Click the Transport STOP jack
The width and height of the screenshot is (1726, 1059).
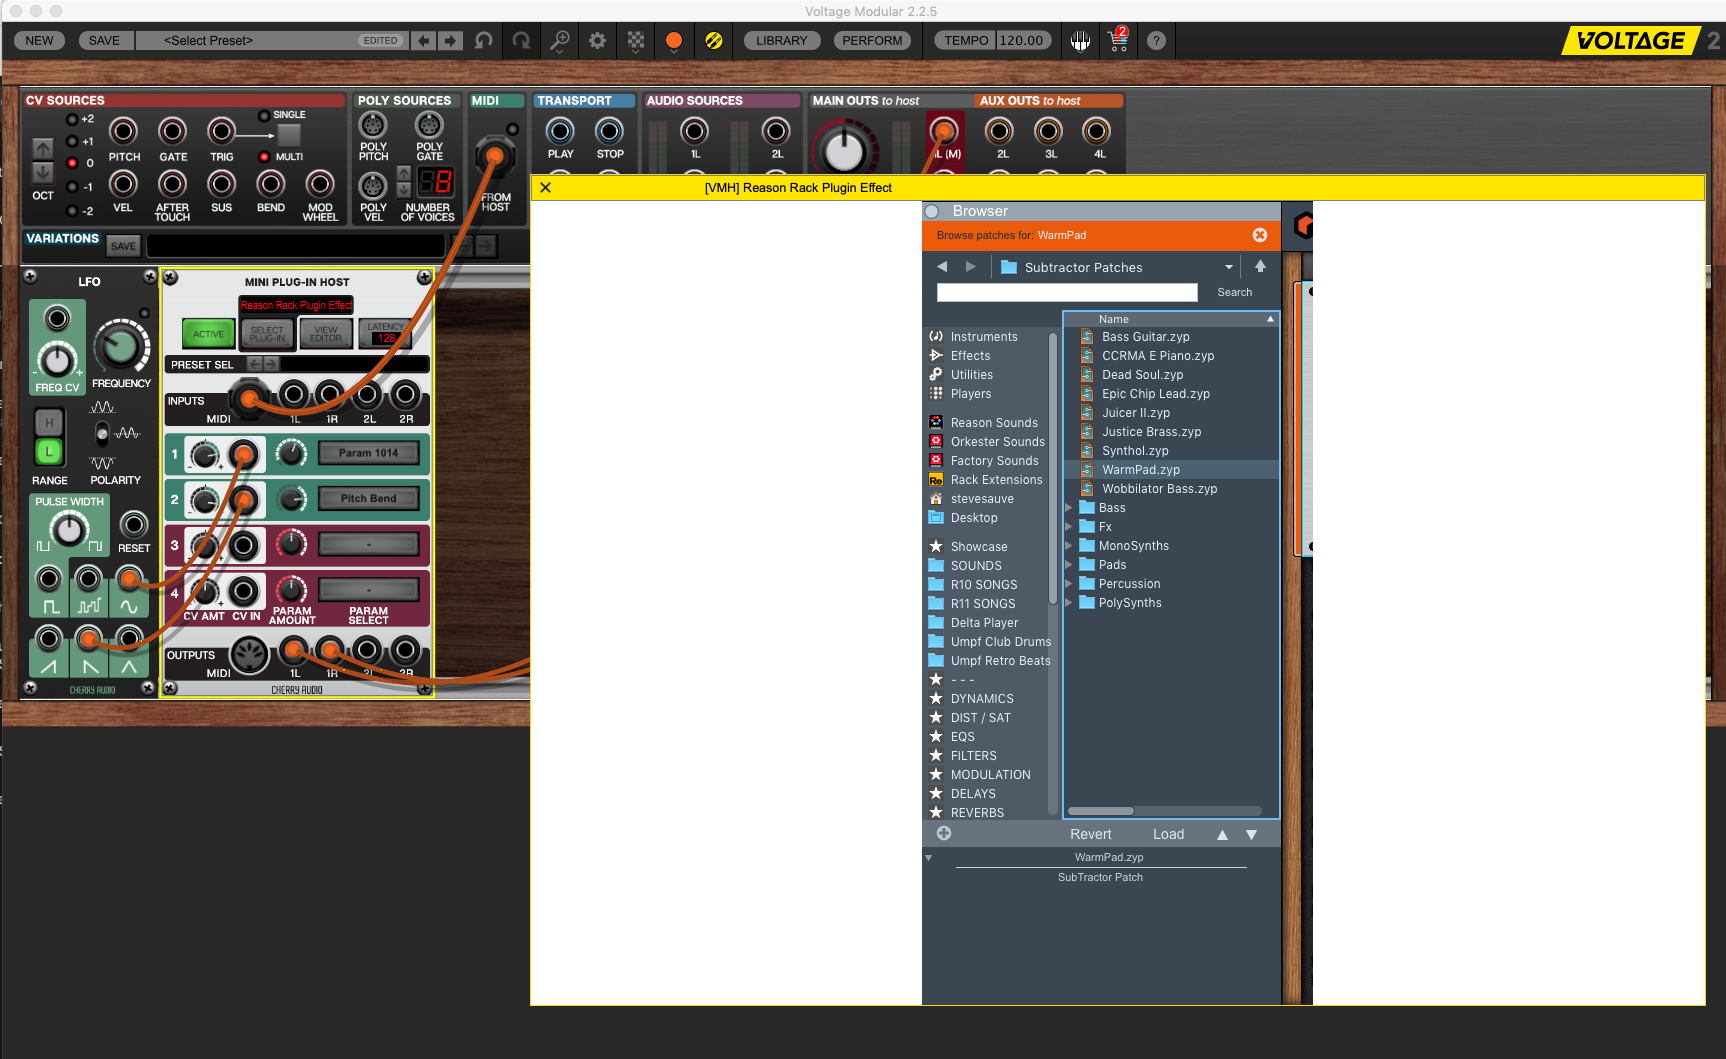[609, 131]
